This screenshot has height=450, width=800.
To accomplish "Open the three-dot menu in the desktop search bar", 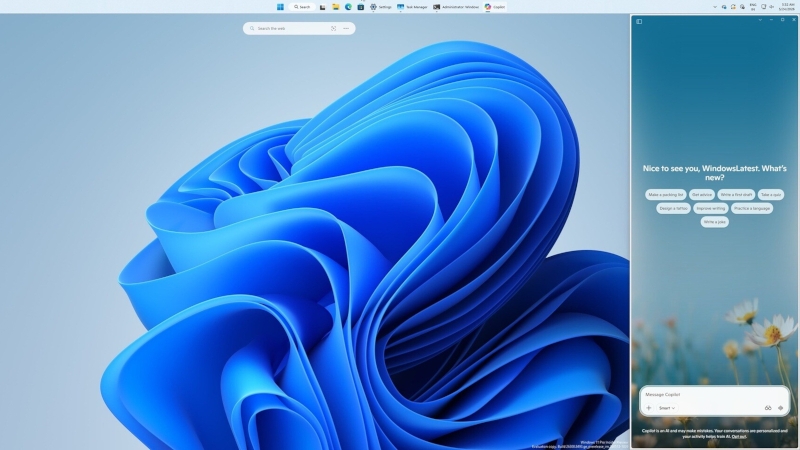I will [x=346, y=29].
